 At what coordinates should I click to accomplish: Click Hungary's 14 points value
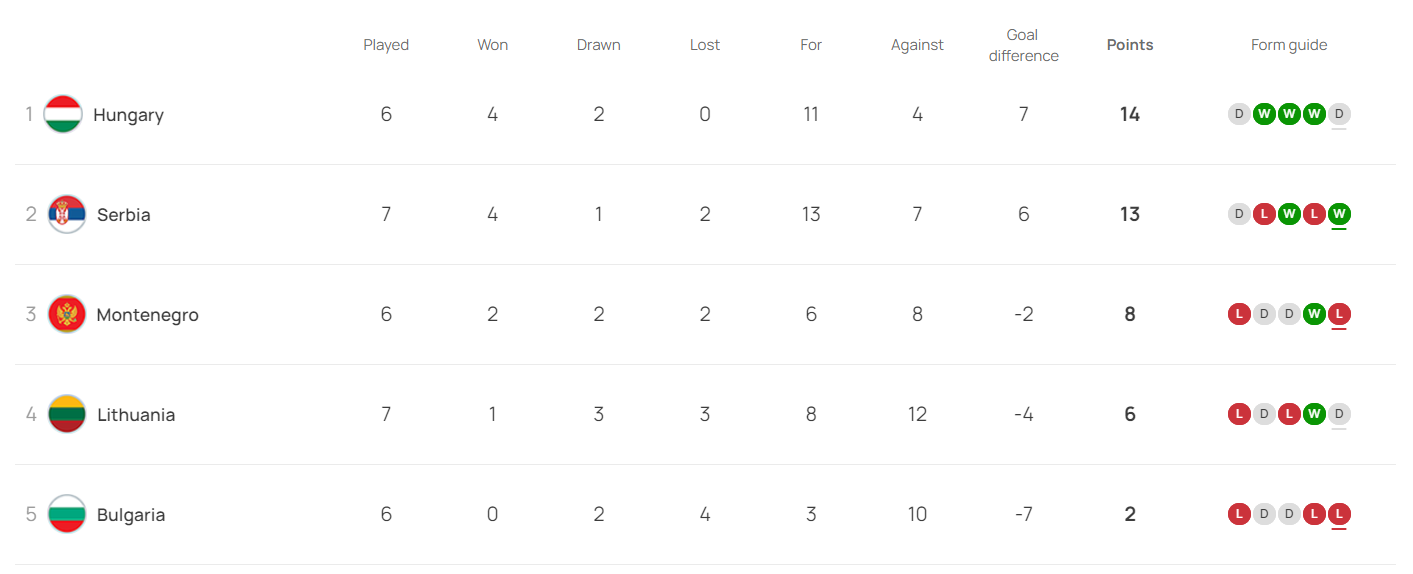coord(1130,114)
